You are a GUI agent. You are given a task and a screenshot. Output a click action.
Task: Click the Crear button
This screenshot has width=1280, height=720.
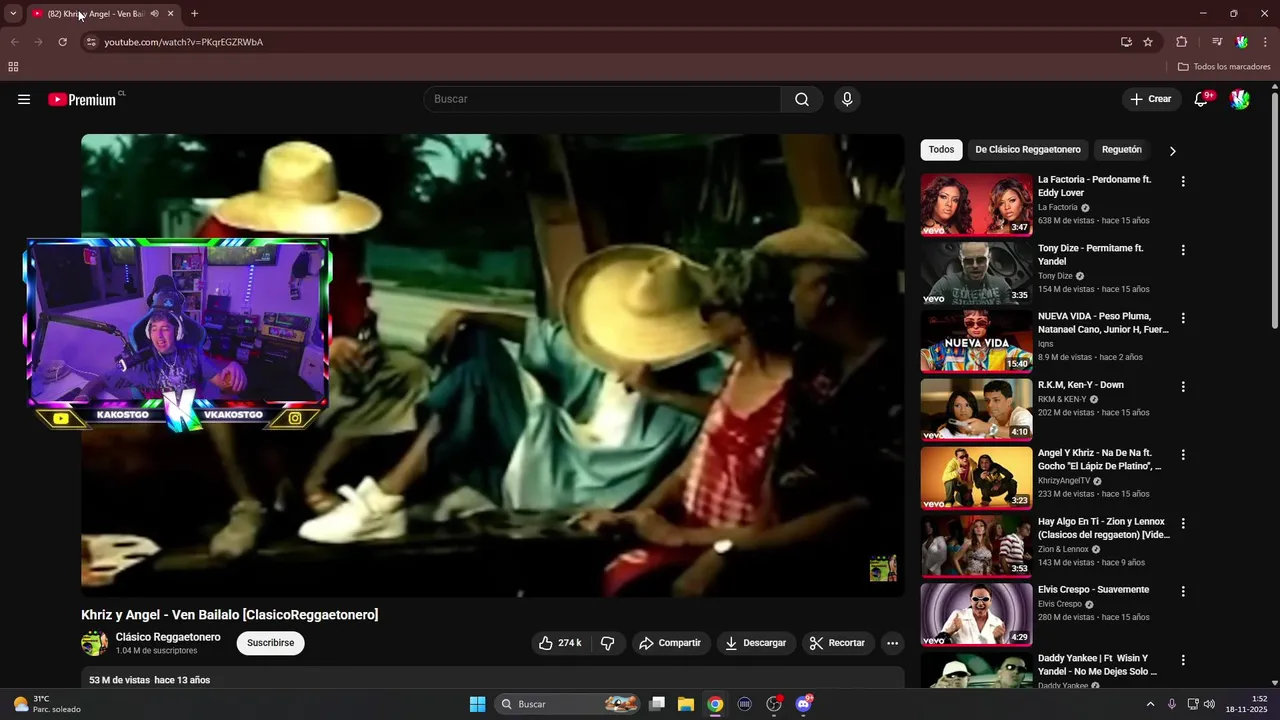coord(1151,99)
